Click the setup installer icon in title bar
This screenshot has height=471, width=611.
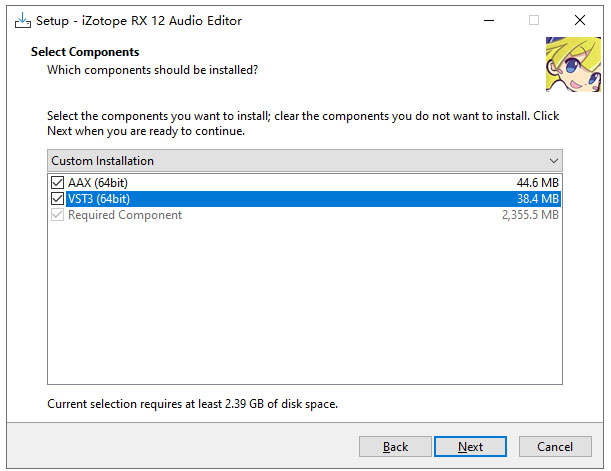pyautogui.click(x=23, y=20)
